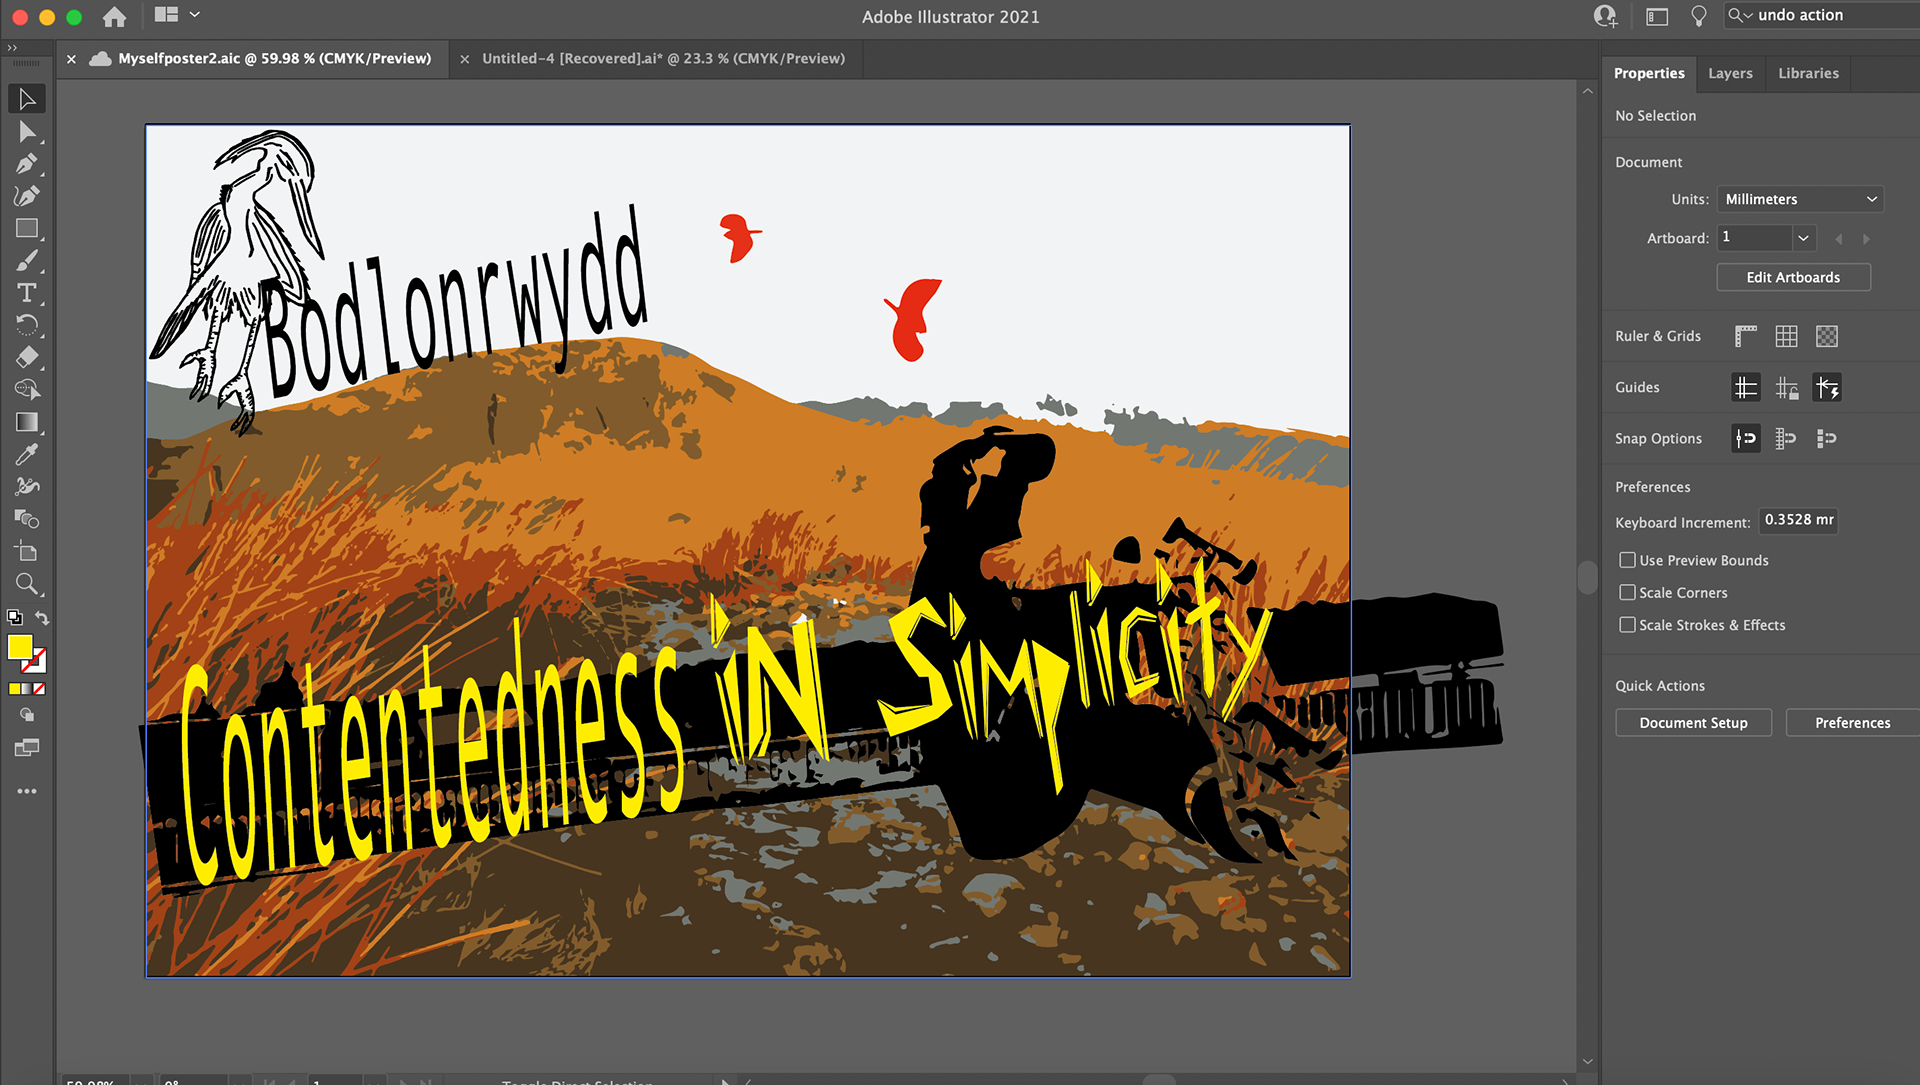Select the Eraser tool

pos(27,357)
